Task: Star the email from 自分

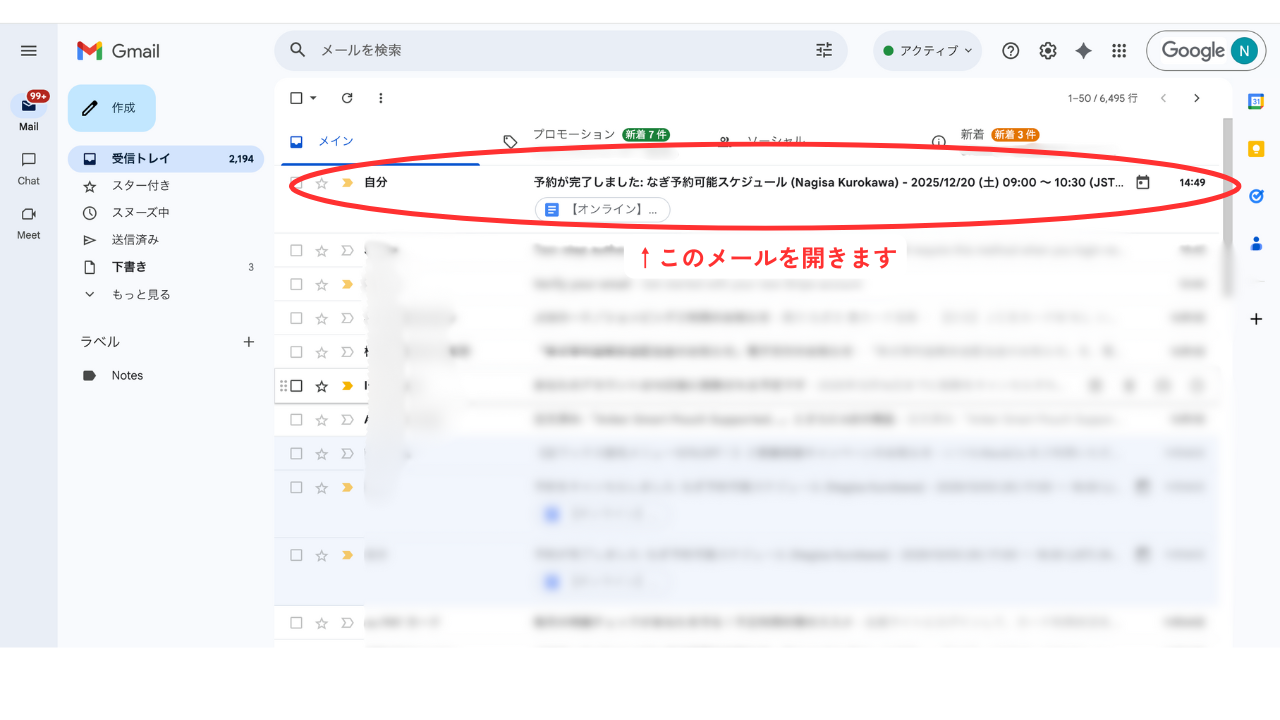Action: click(x=321, y=183)
